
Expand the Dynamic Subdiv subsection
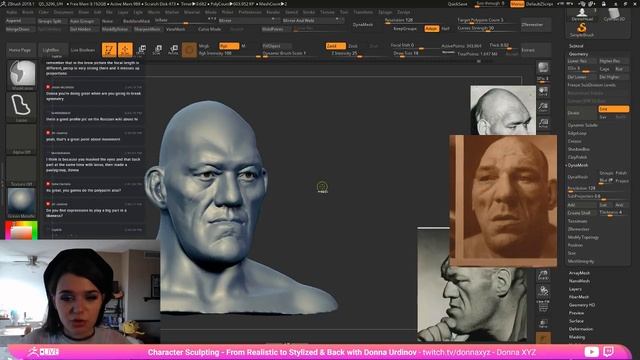(x=582, y=125)
